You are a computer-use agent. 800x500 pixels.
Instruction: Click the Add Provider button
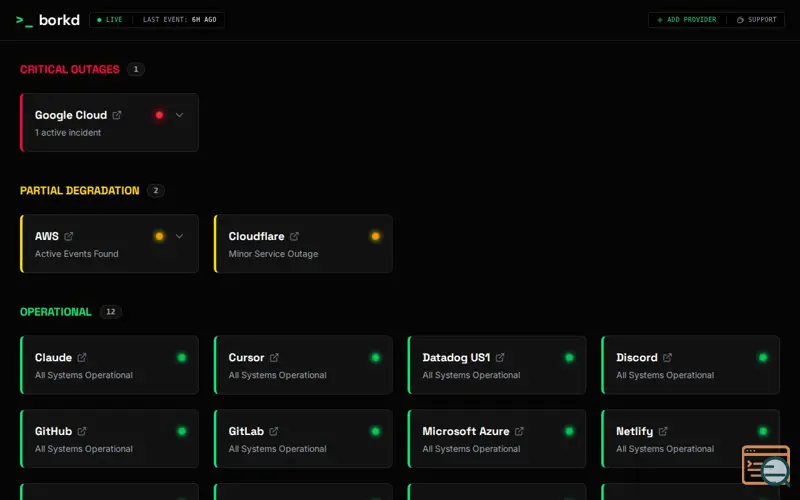(x=687, y=20)
